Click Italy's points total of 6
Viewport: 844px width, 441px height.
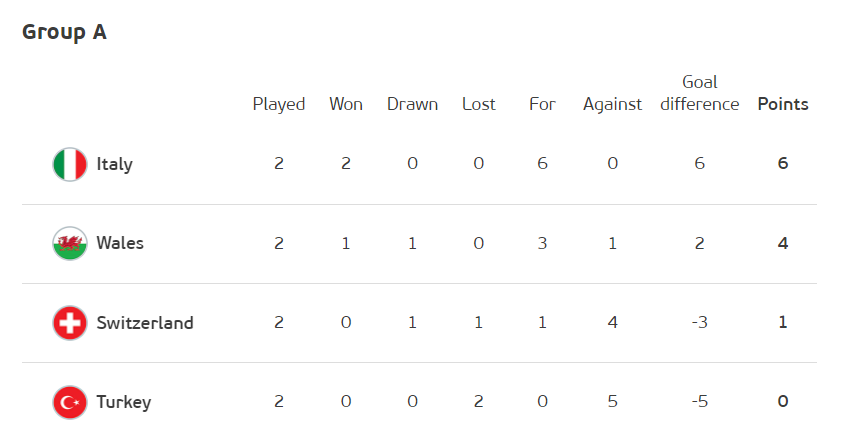point(783,164)
